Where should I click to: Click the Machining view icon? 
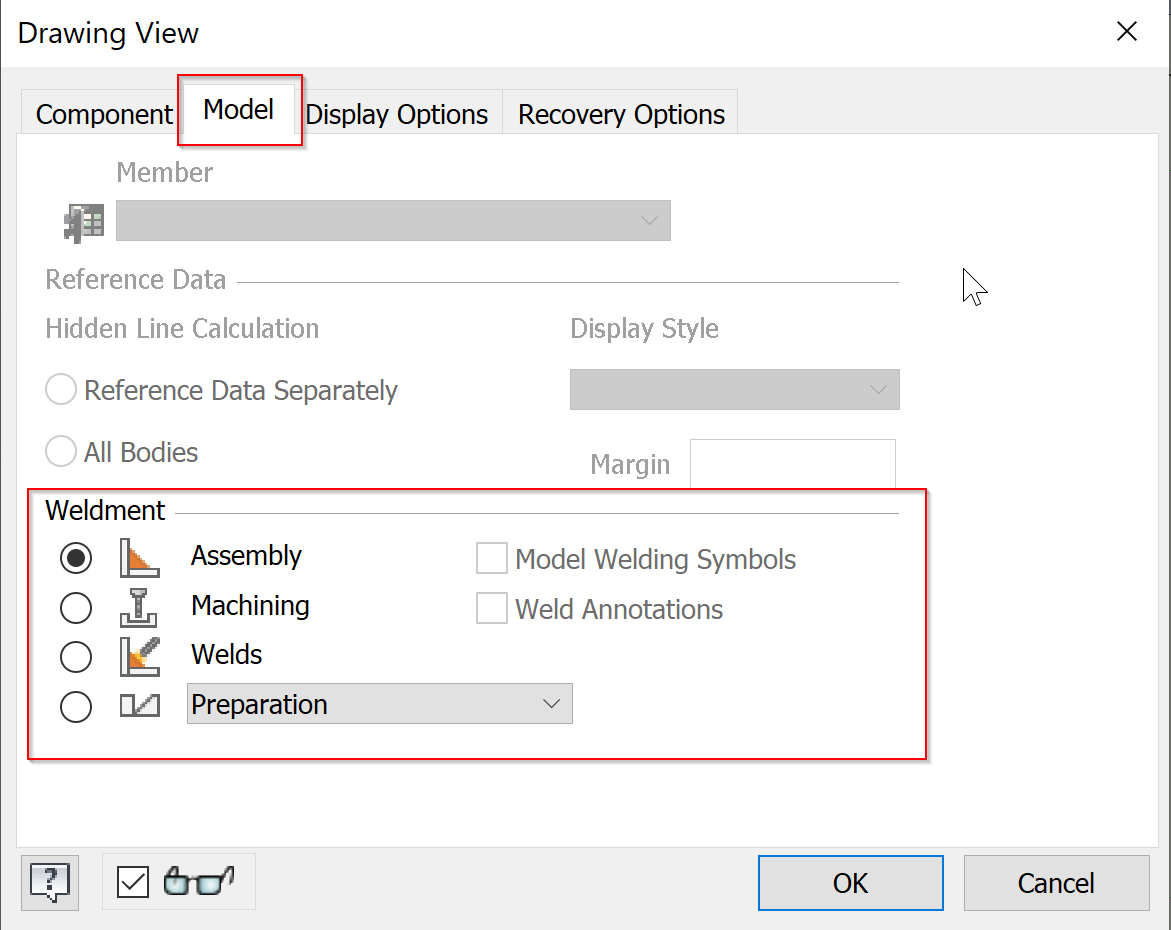coord(140,607)
